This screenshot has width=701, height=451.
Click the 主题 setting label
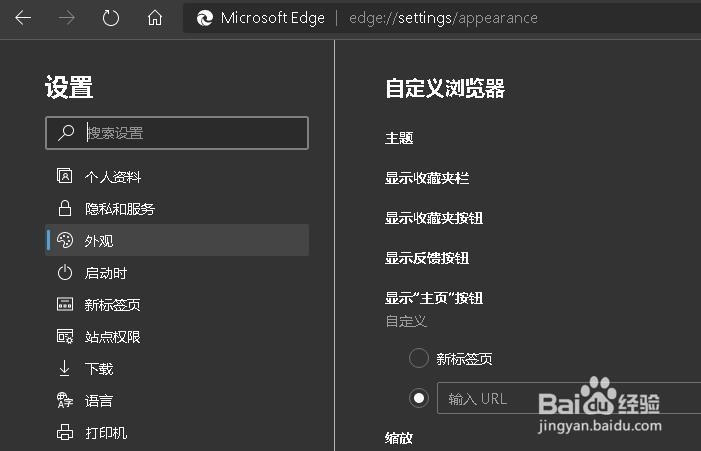(399, 138)
